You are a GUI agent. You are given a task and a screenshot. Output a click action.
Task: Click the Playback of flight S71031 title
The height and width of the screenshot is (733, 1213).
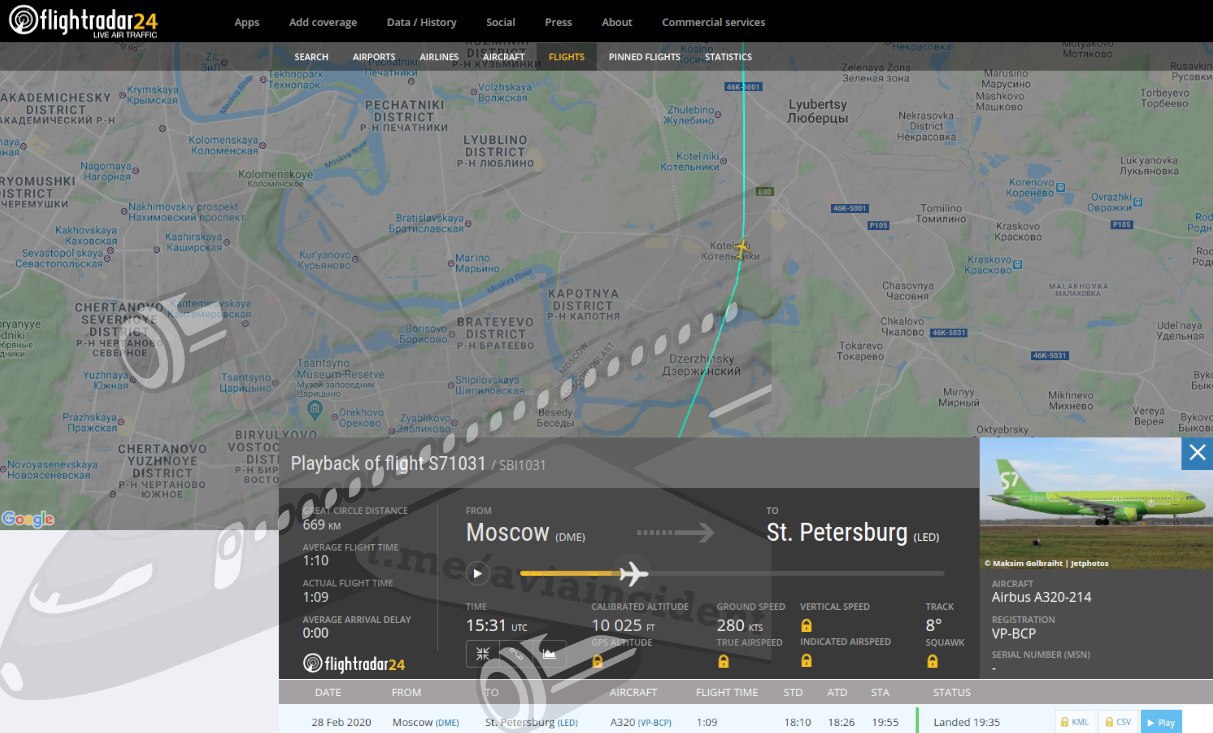[388, 464]
